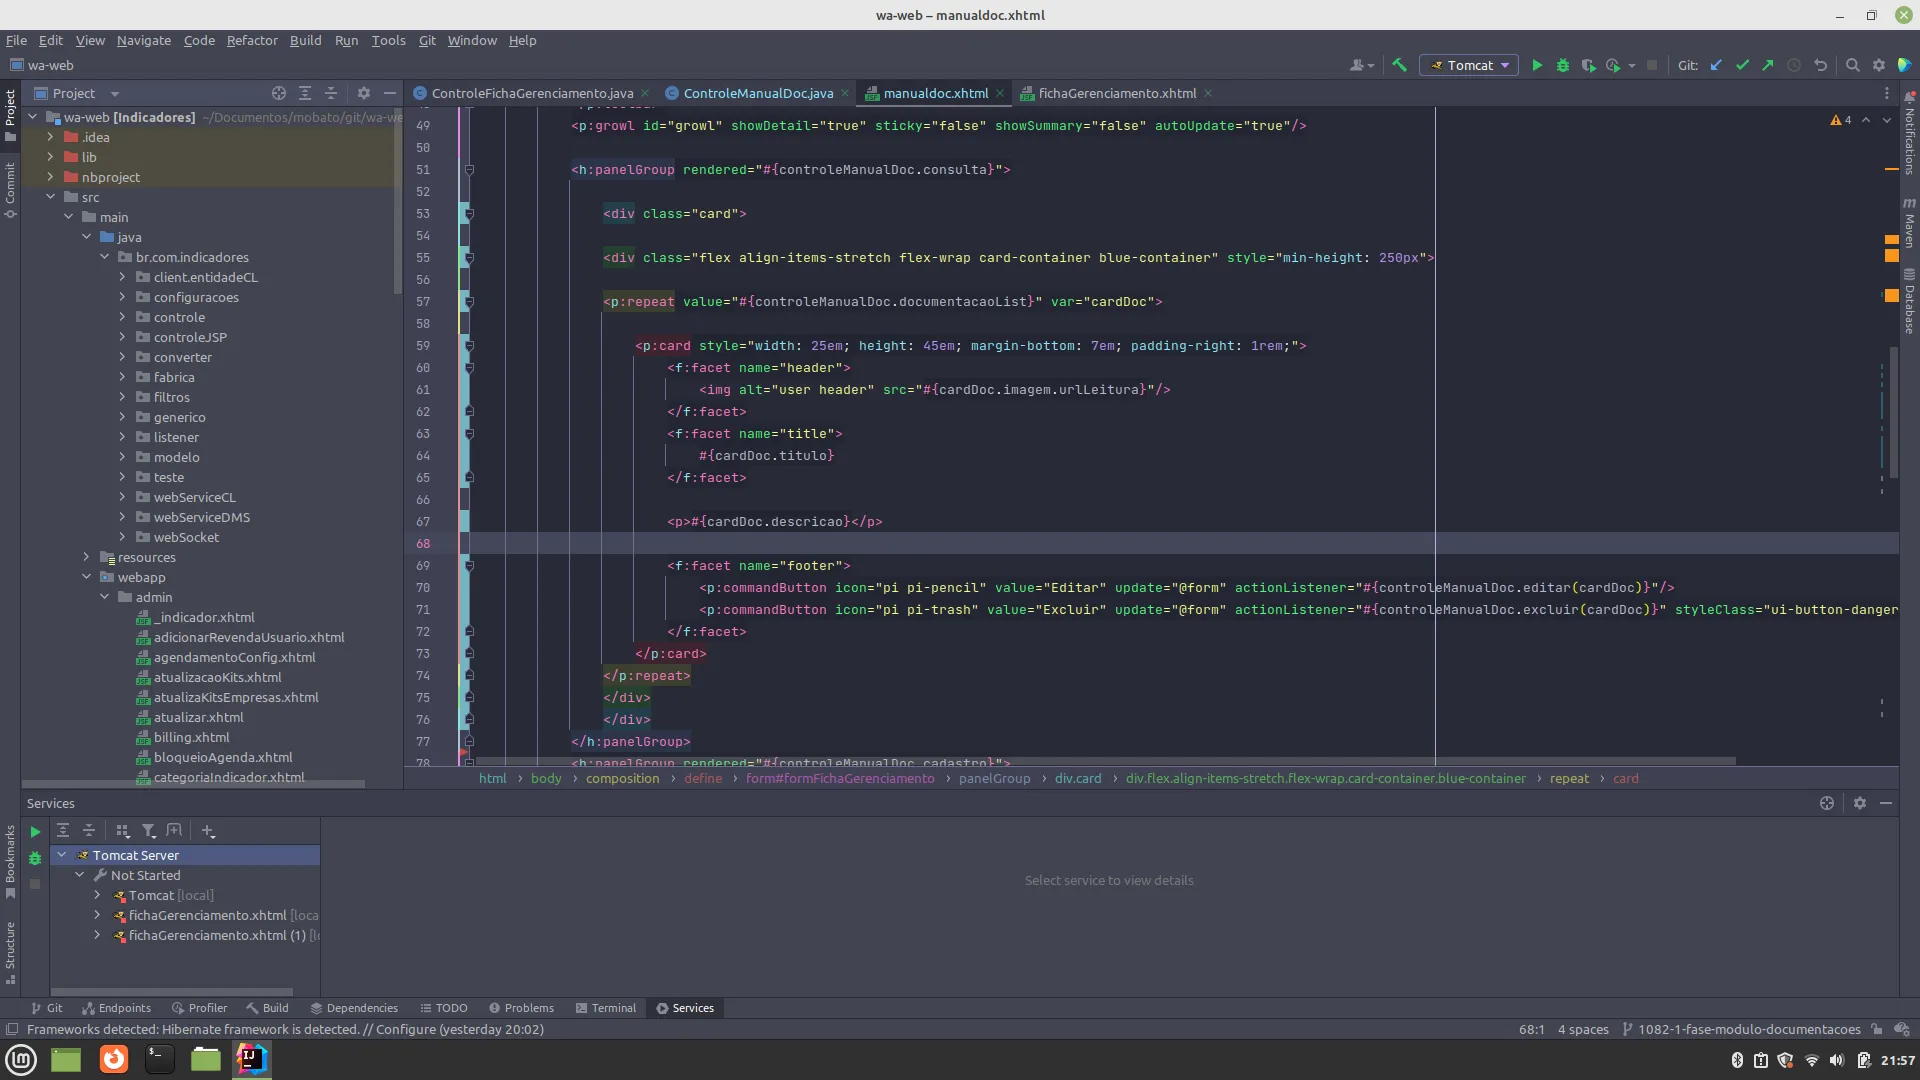Toggle the Bookmarks tool window stripe

10,858
